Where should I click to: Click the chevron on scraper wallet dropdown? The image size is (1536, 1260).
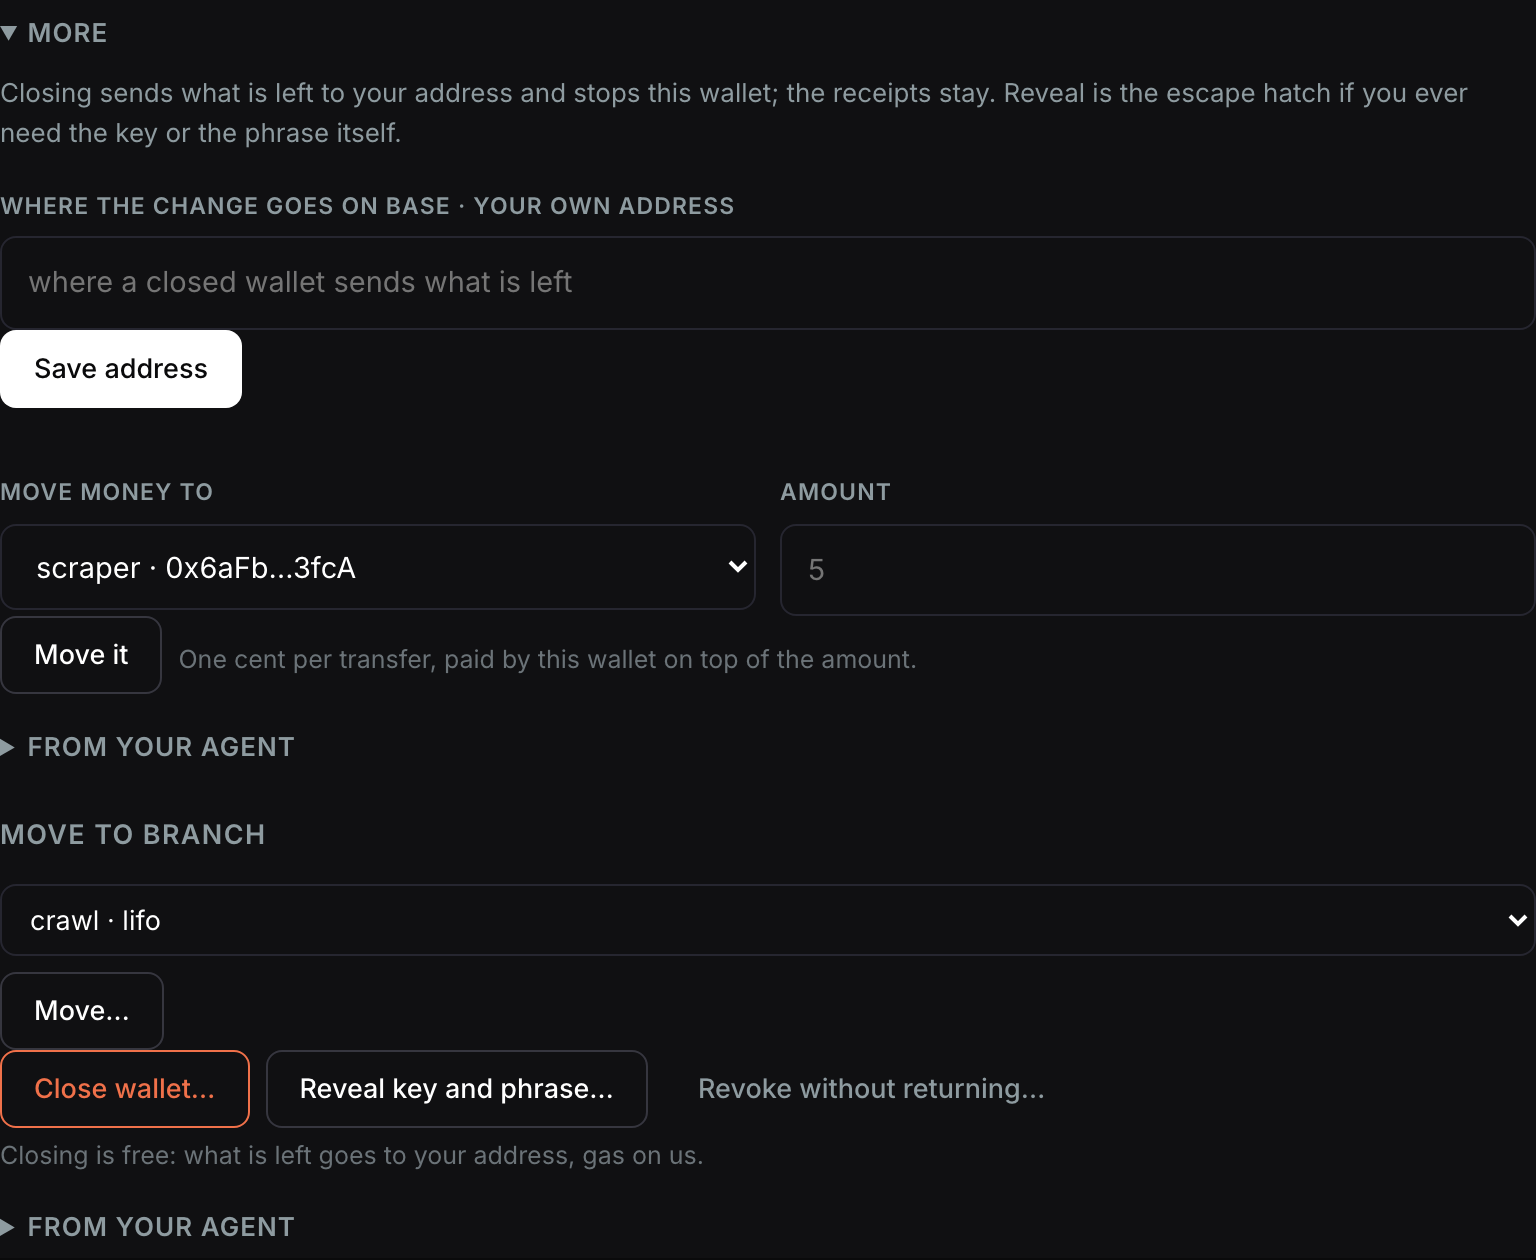click(x=738, y=567)
